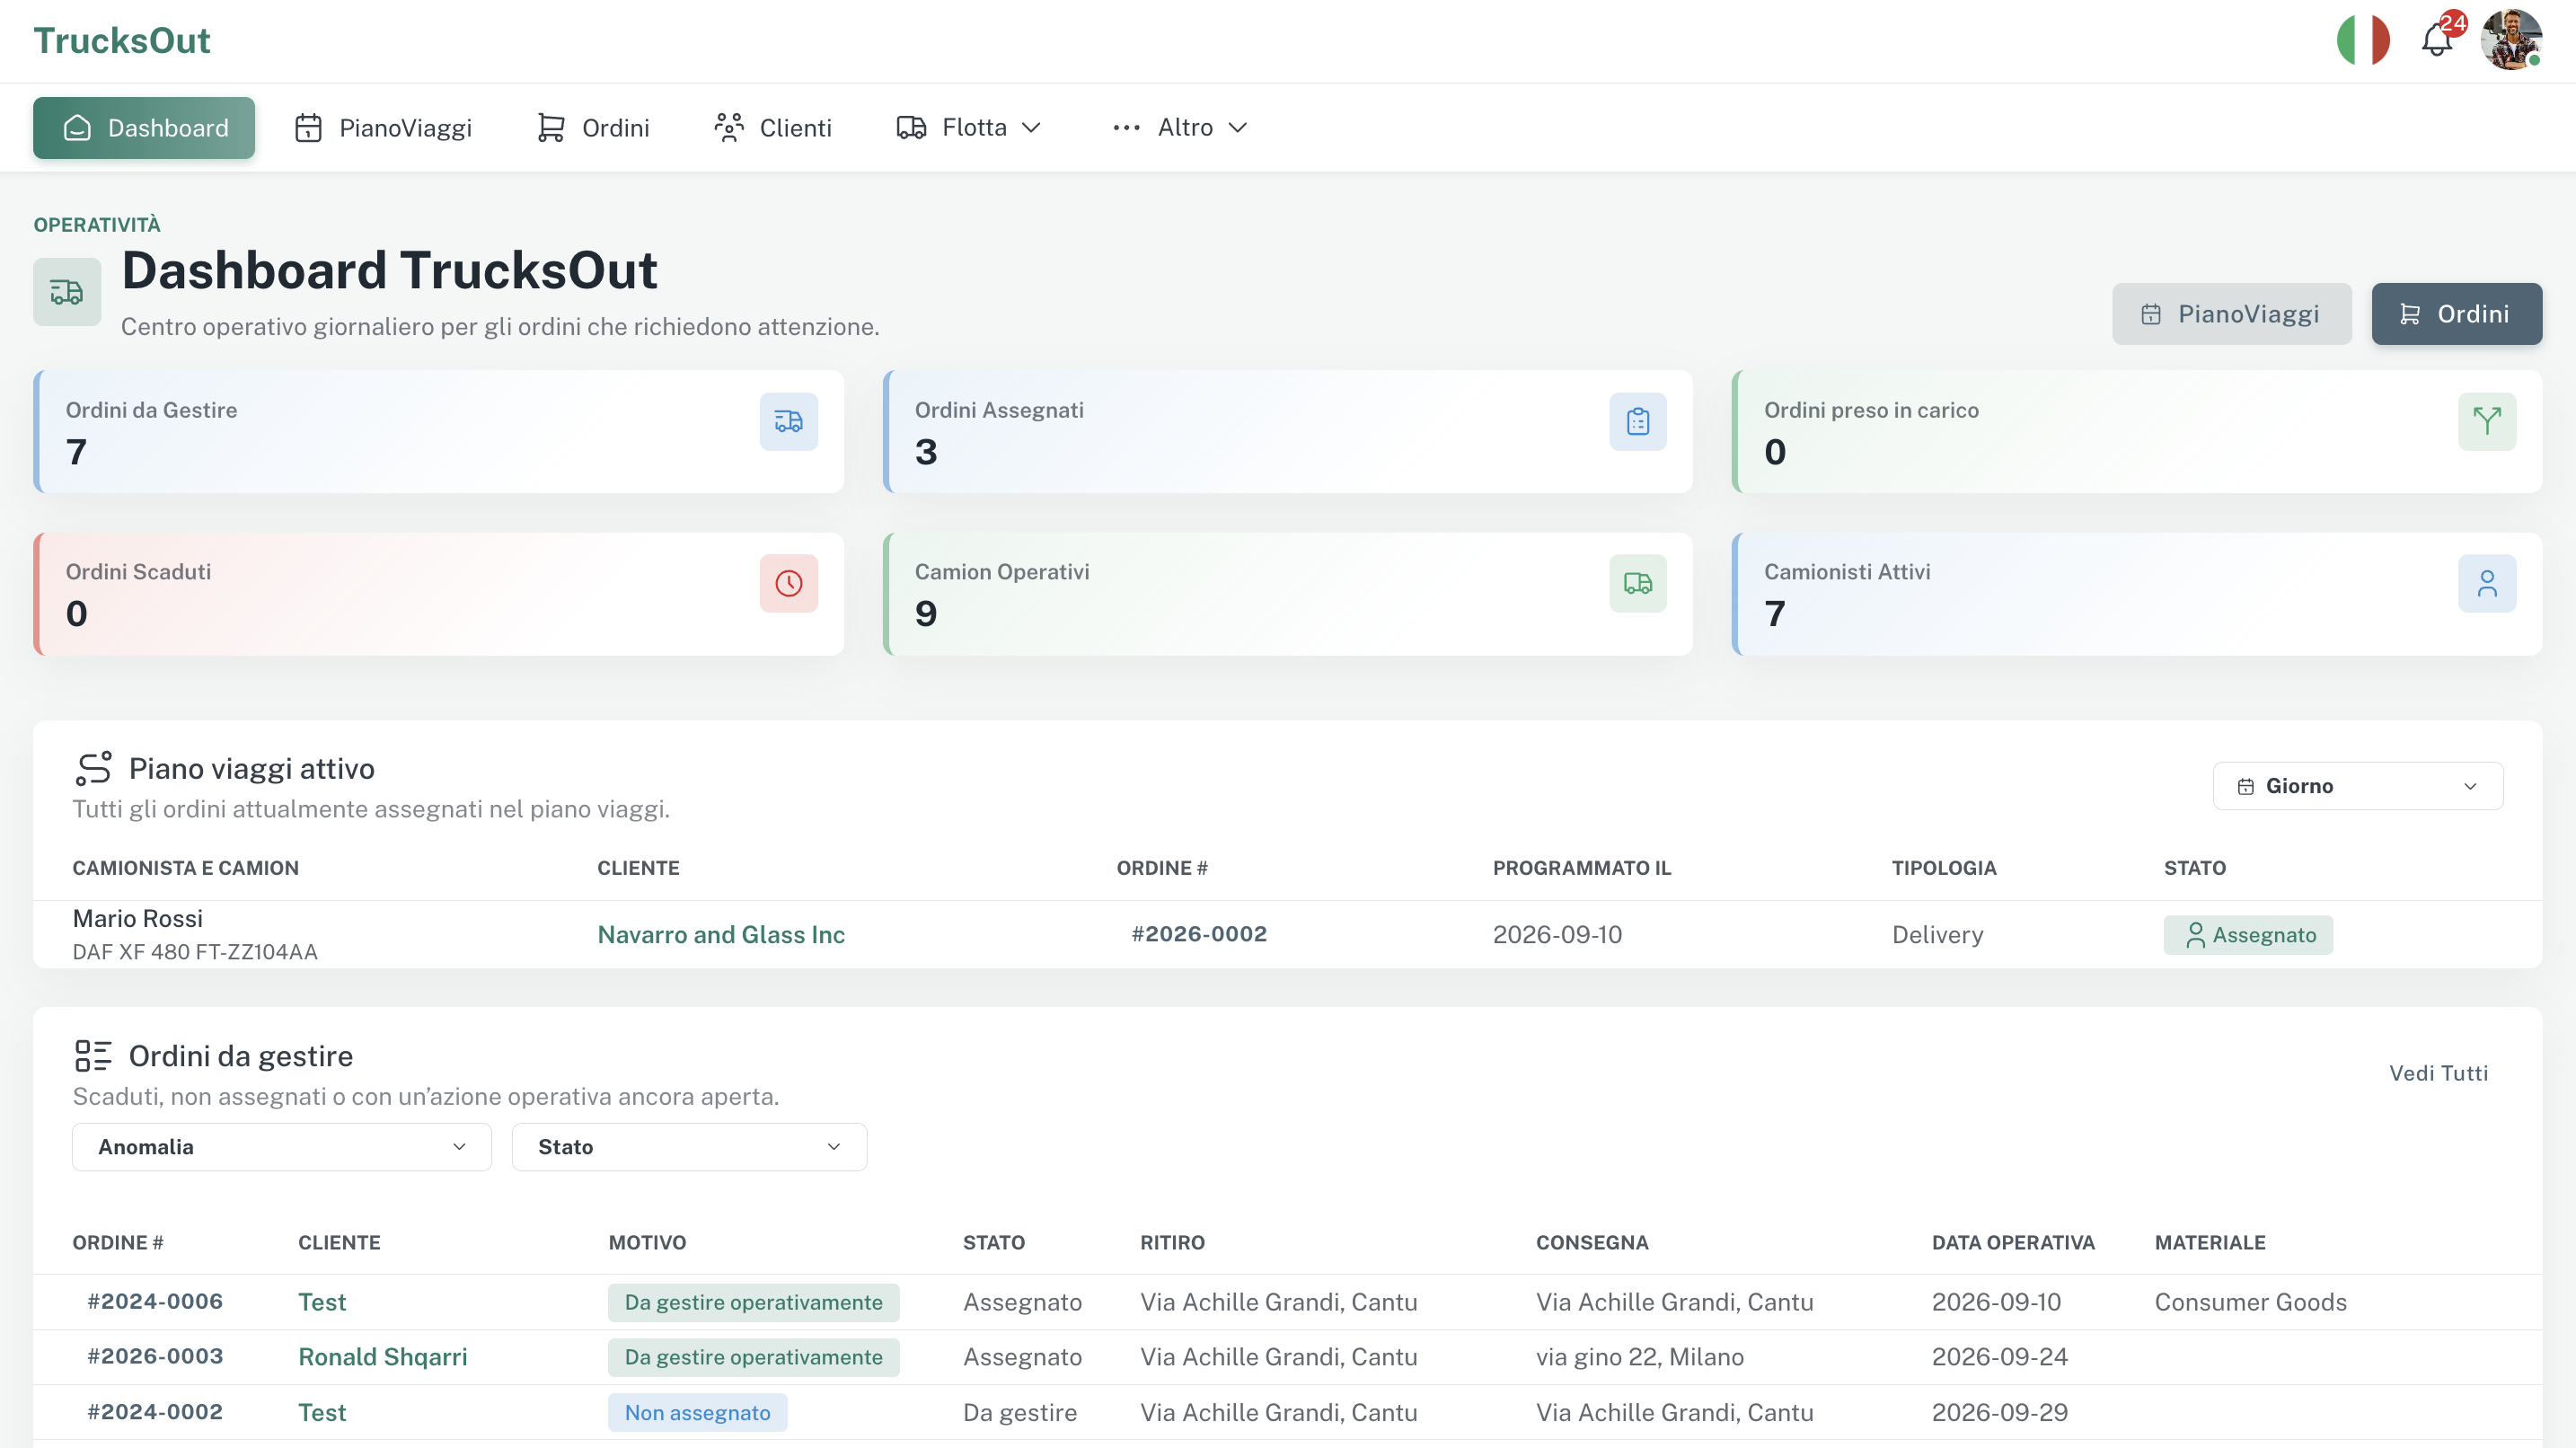Click the dark Ordini header button
The width and height of the screenshot is (2576, 1448).
pyautogui.click(x=2456, y=314)
